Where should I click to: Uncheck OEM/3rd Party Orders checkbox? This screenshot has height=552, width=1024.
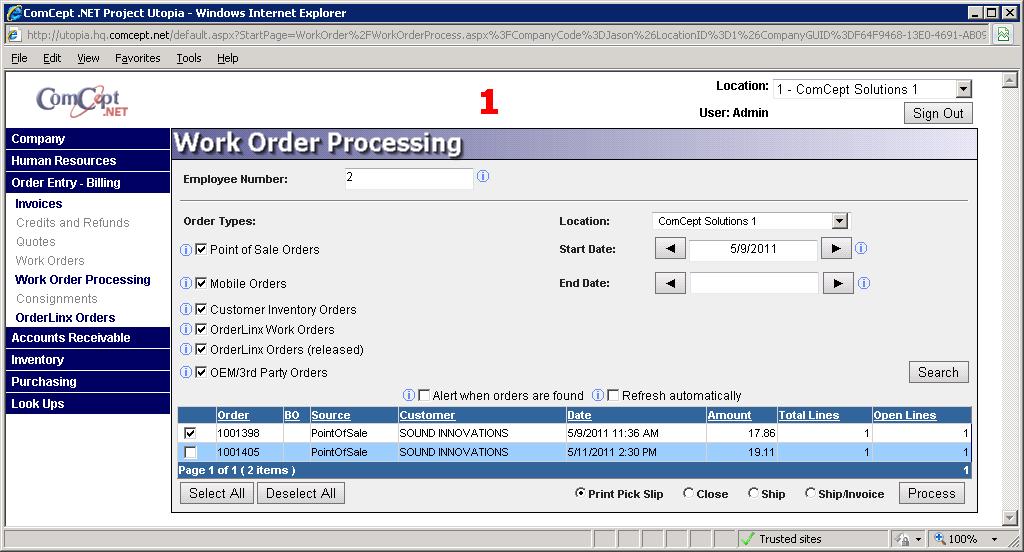(201, 372)
